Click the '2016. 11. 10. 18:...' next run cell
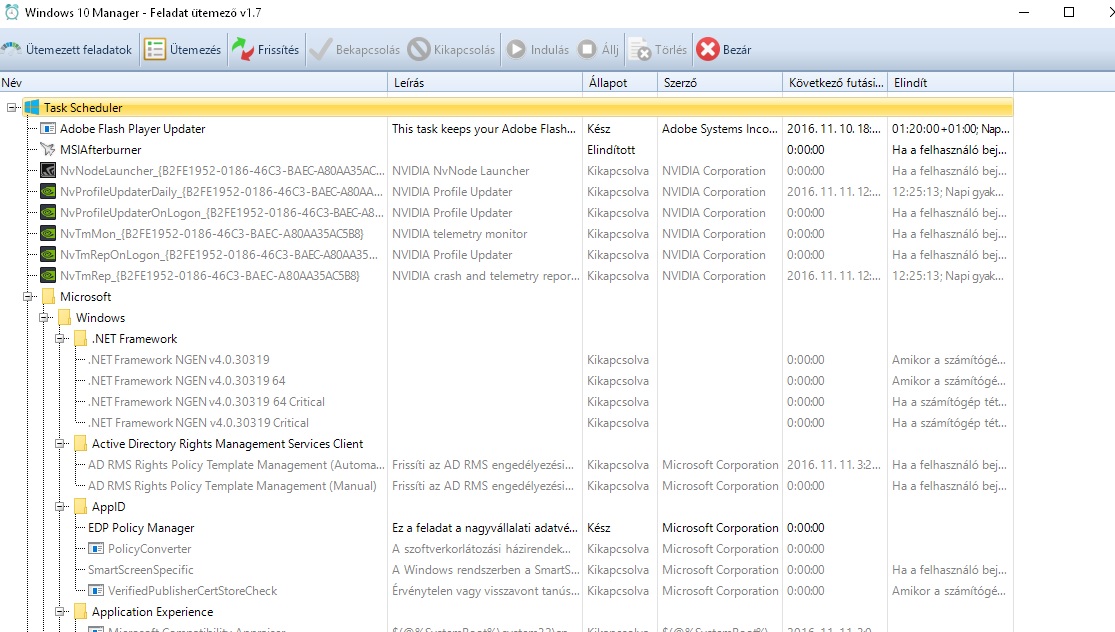This screenshot has height=632, width=1115. tap(833, 129)
